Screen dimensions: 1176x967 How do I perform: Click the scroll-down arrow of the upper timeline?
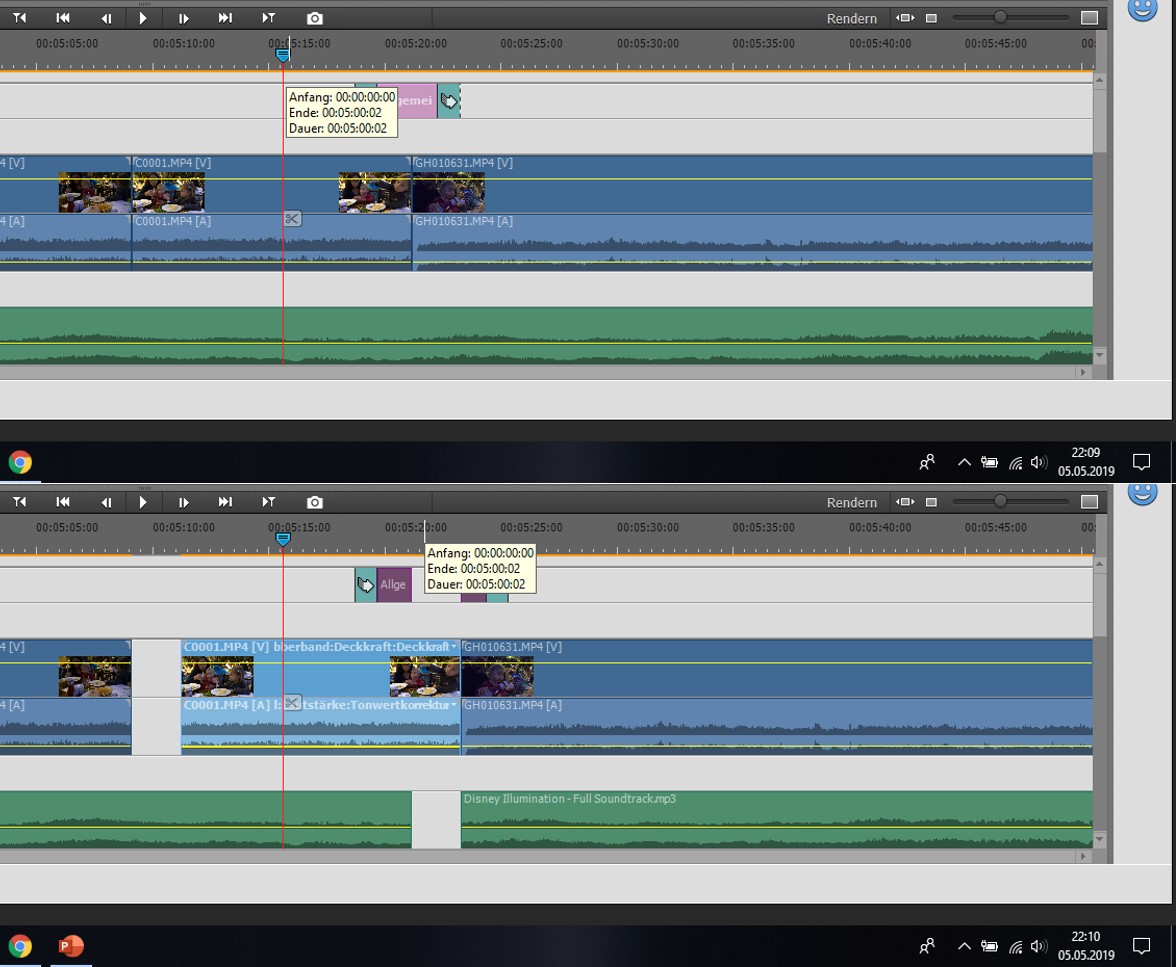(1100, 355)
